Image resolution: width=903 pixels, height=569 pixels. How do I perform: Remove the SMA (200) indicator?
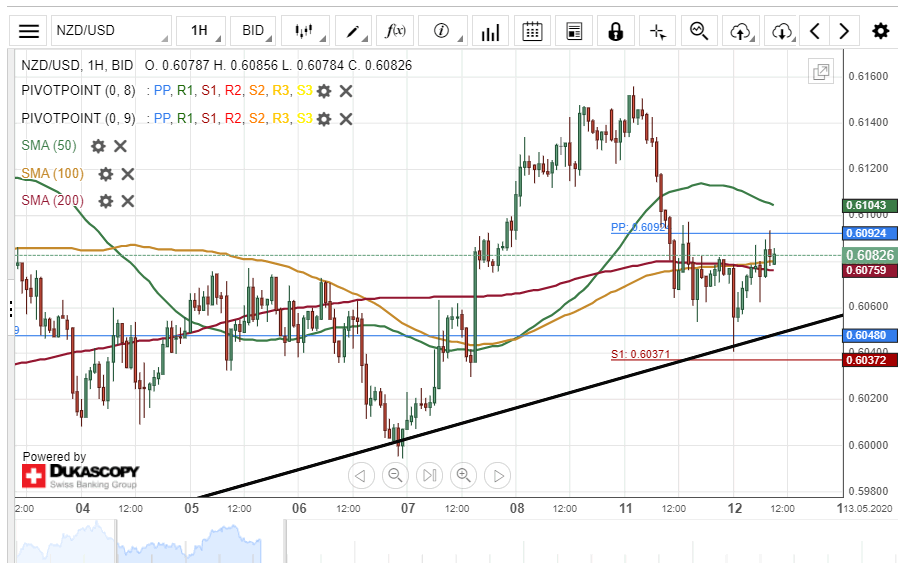coord(127,201)
